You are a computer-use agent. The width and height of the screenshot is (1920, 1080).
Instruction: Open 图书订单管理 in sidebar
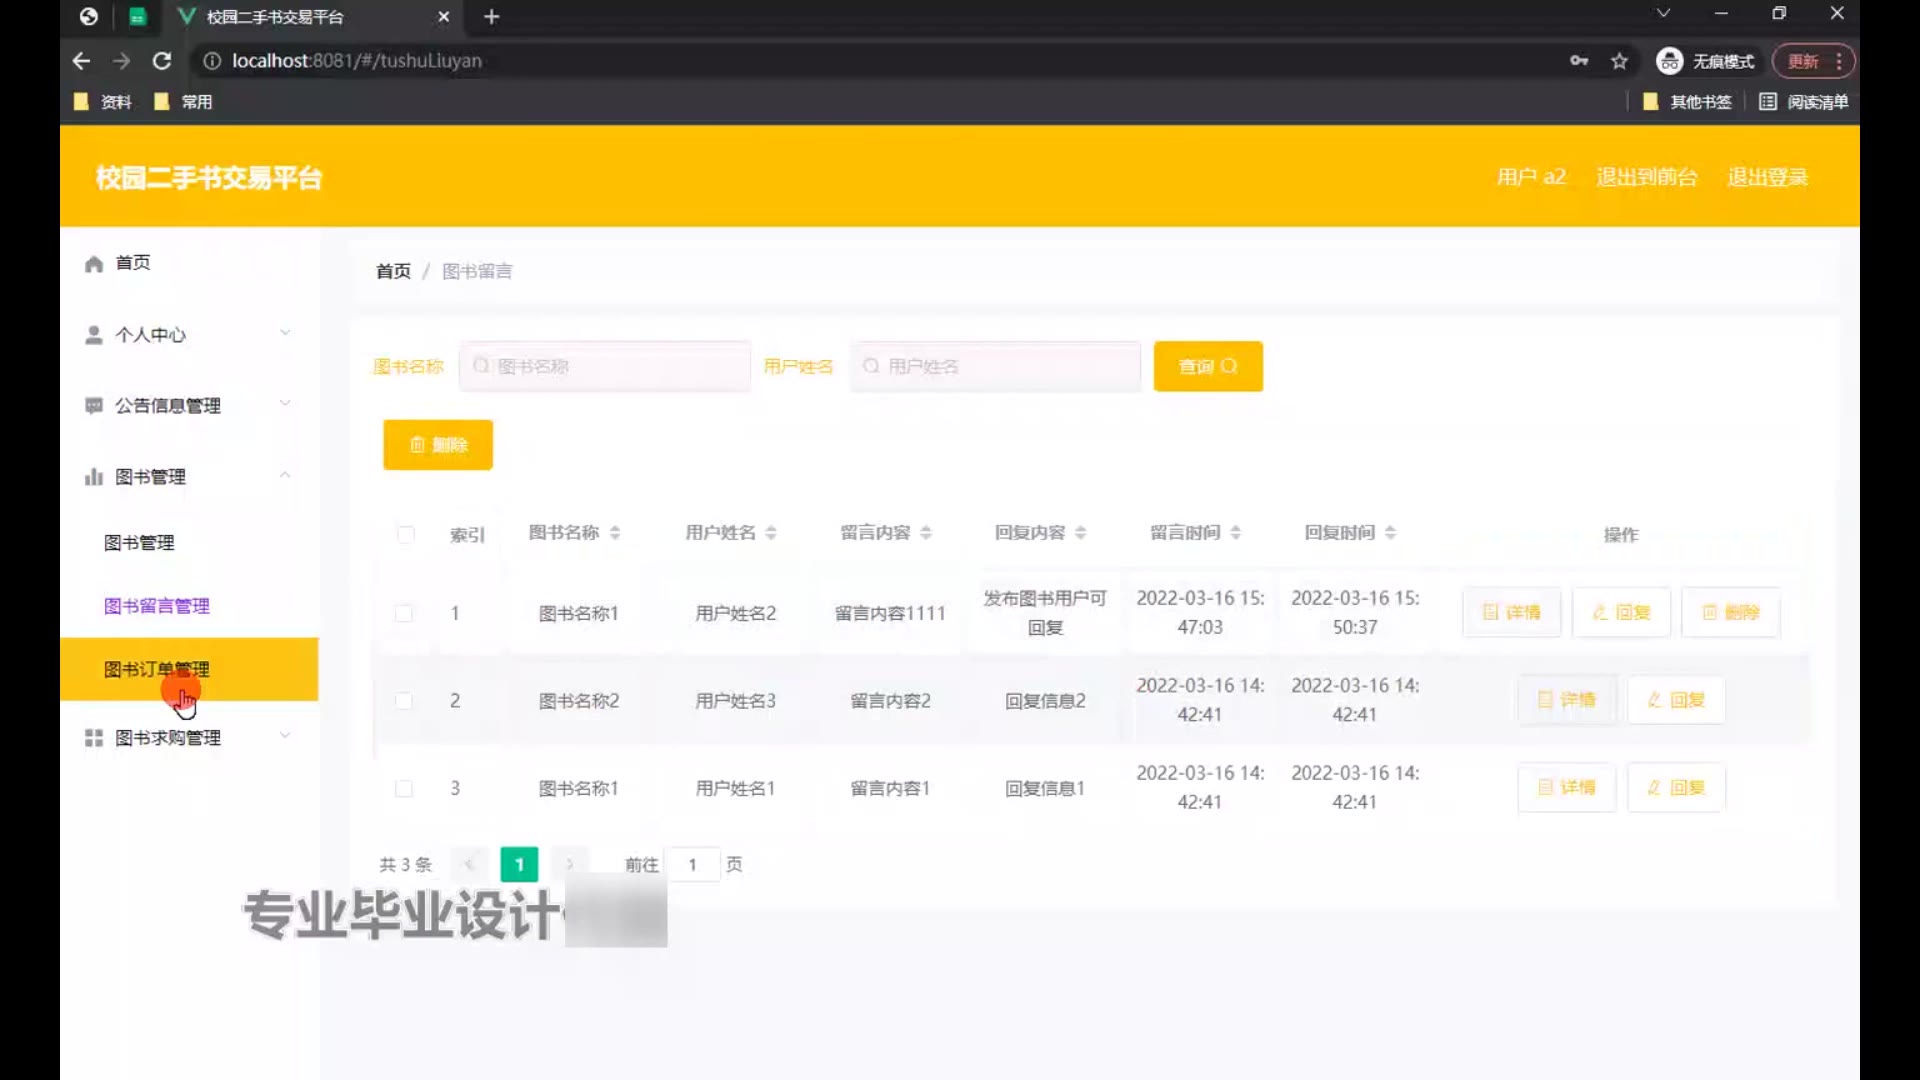pos(157,669)
